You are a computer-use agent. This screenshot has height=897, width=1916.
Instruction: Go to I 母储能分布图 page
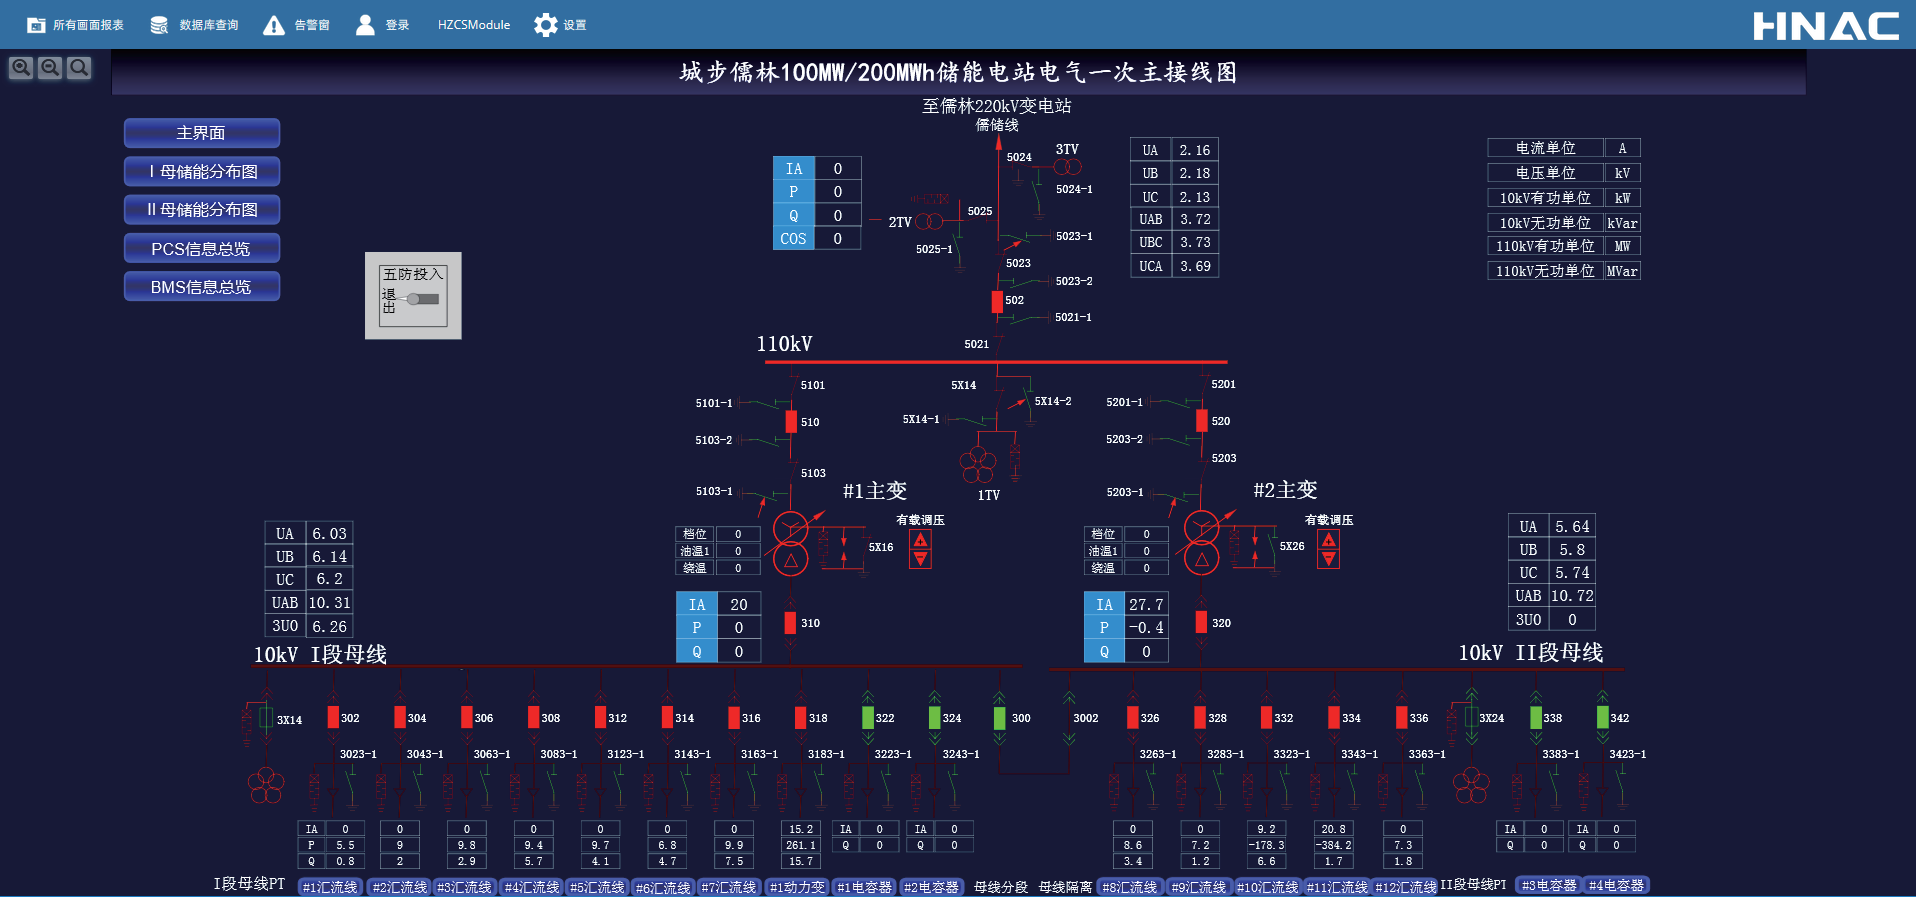point(201,172)
